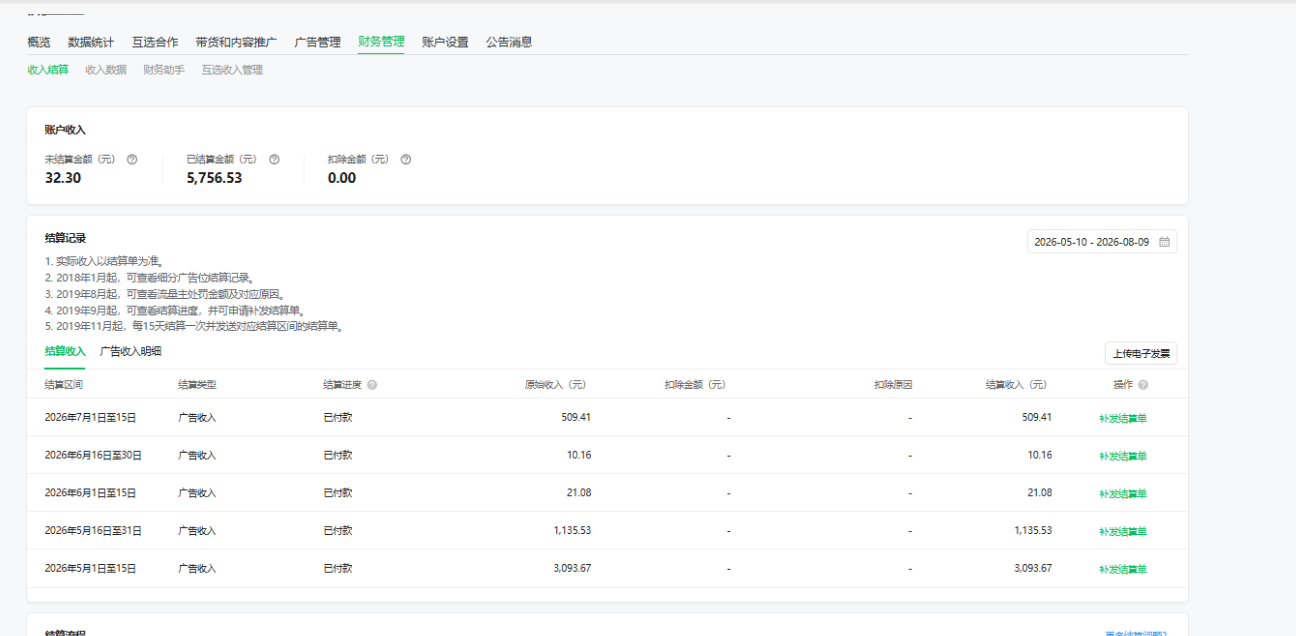
Task: Click 已结算金额 value 5,756.53
Action: pos(214,178)
